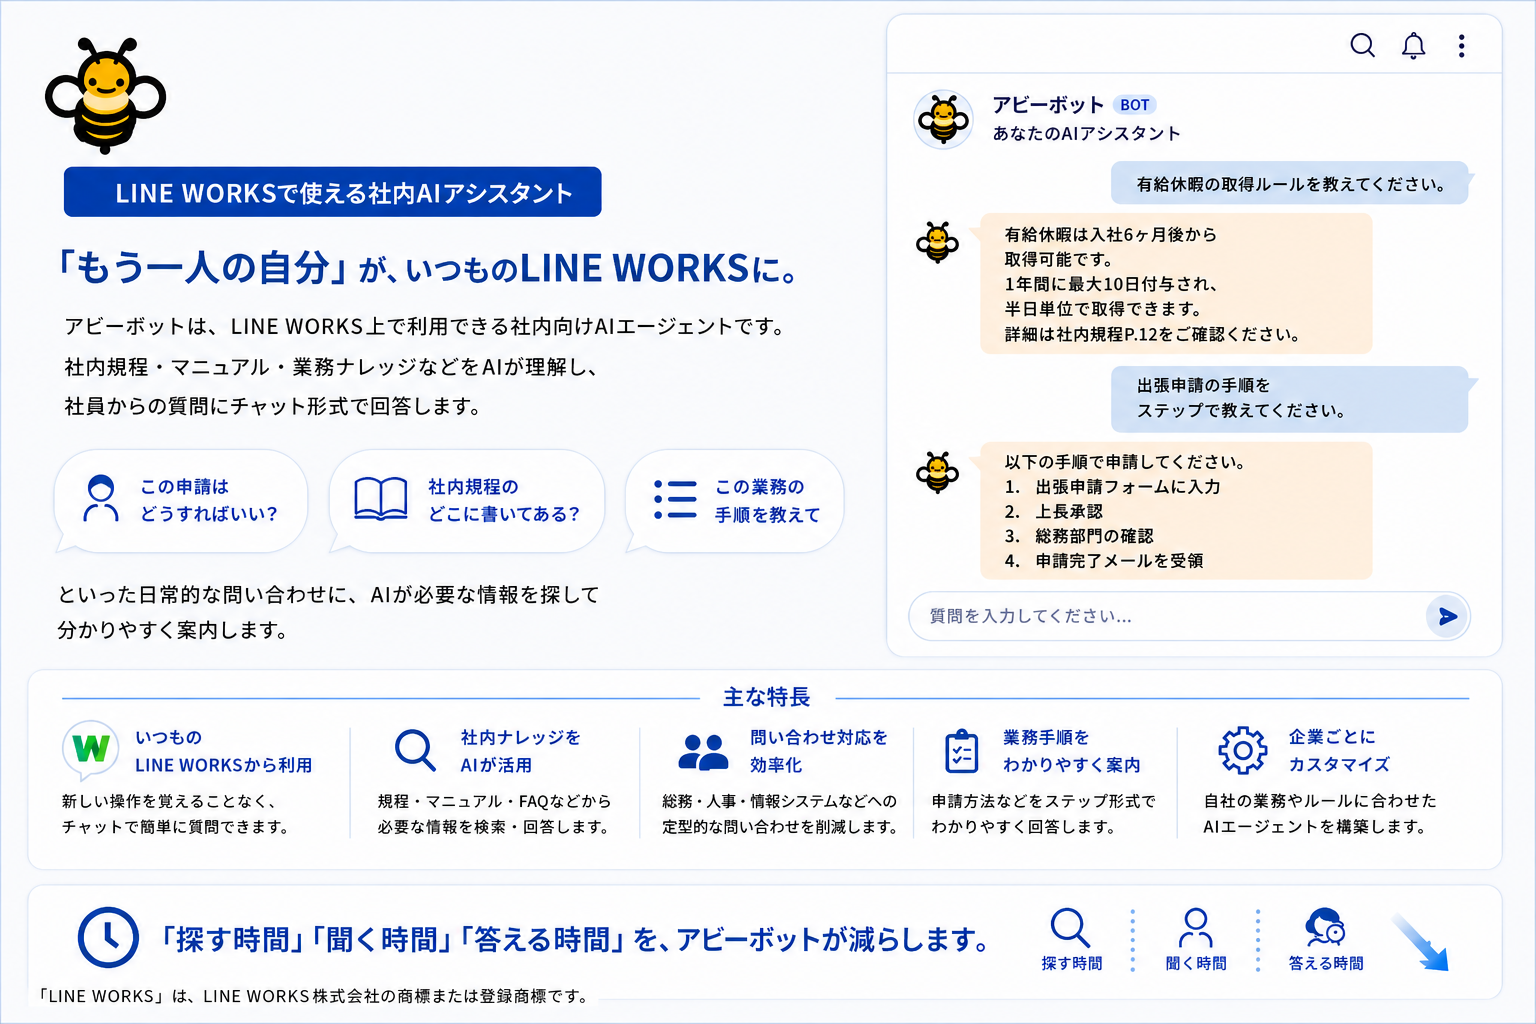
Task: Click the user message starting 出張申請の手順を
Action: (x=1290, y=398)
